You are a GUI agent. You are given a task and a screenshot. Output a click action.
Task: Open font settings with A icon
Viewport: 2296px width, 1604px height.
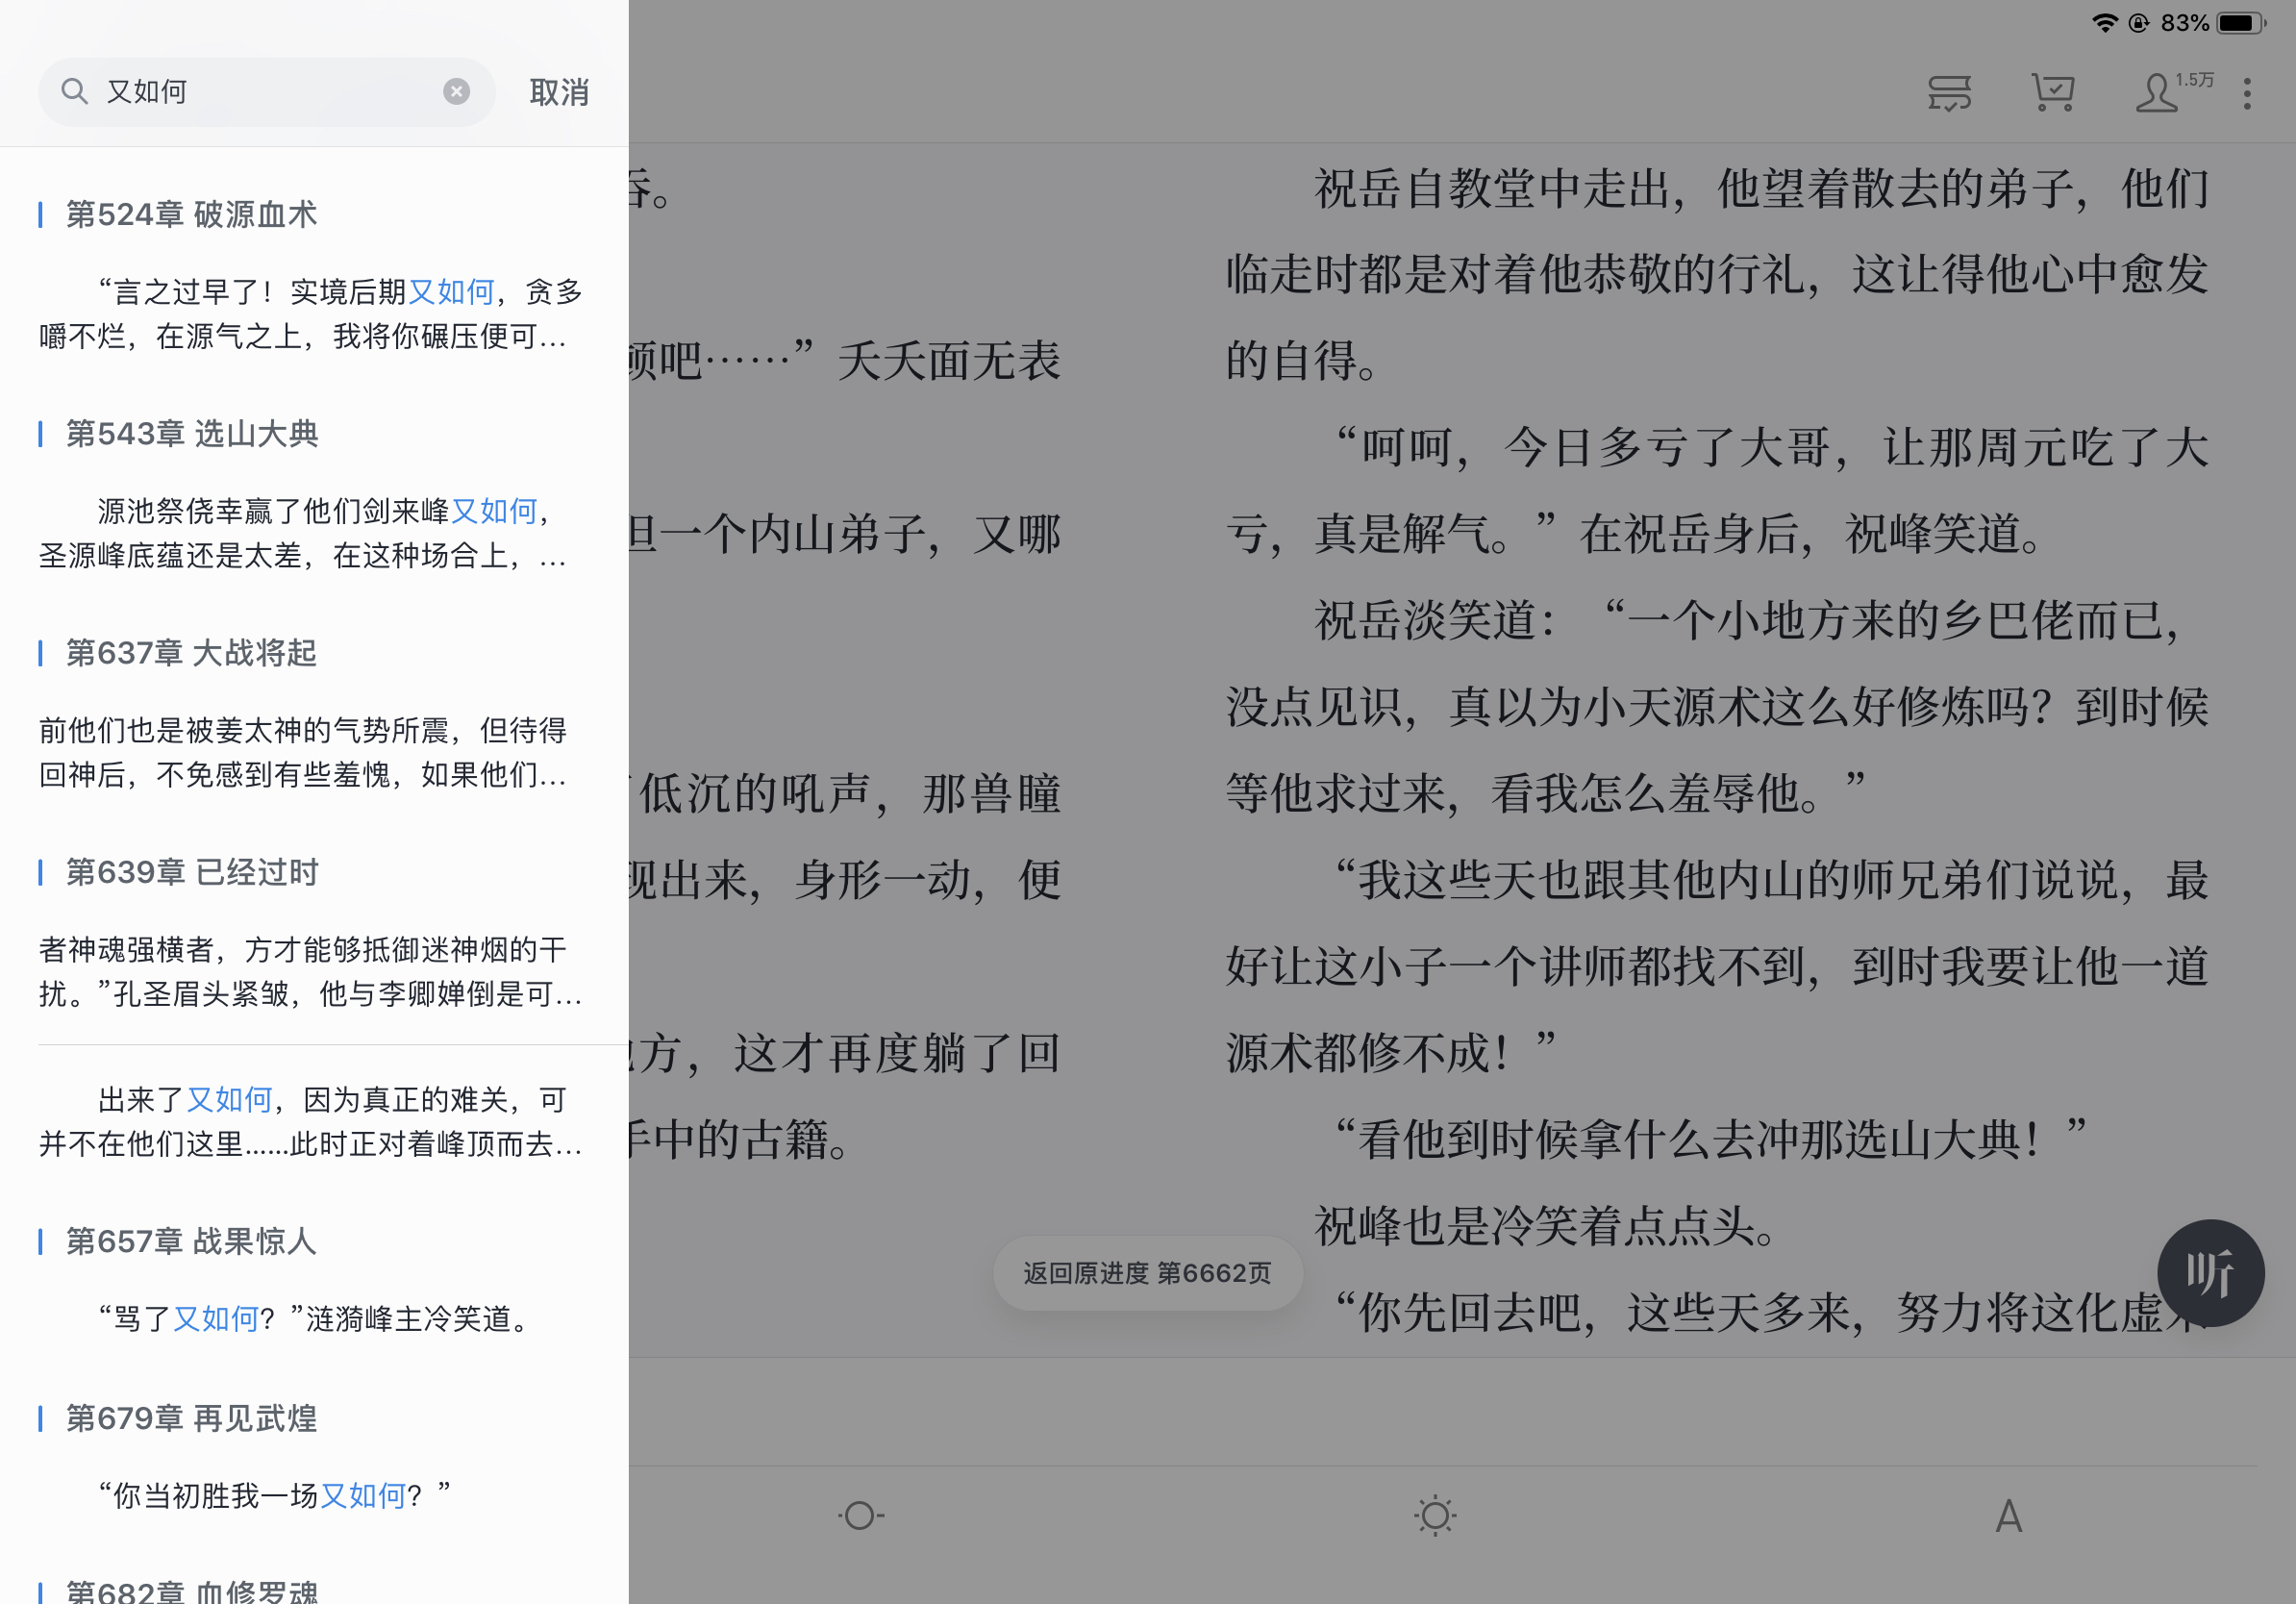2008,1516
